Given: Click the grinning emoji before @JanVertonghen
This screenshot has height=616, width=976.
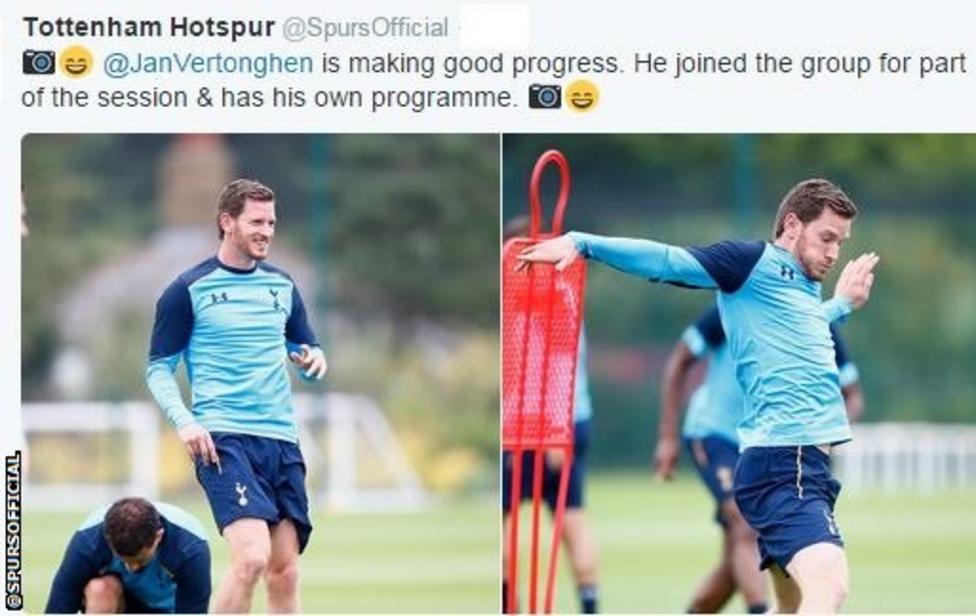Looking at the screenshot, I should point(76,62).
